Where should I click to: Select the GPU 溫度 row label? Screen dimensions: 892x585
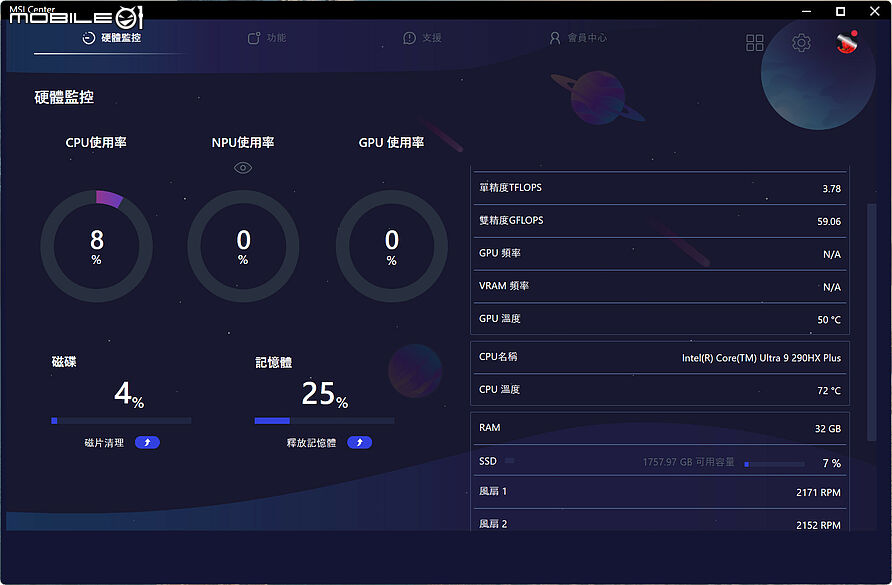coord(499,319)
